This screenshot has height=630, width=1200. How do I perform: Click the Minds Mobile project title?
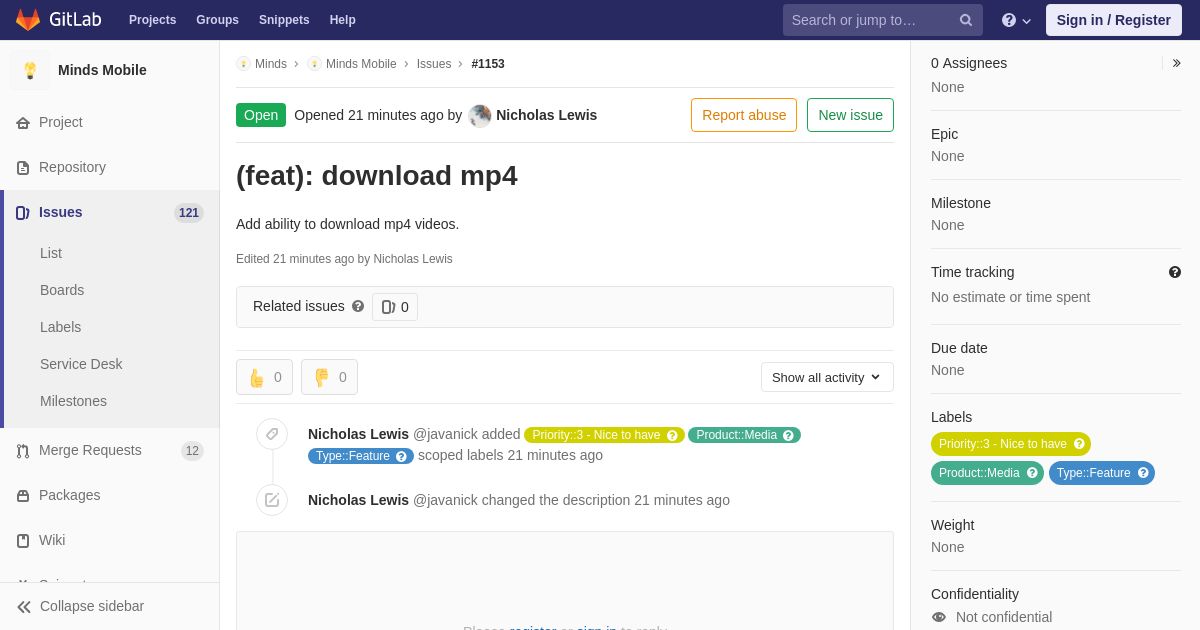coord(102,70)
